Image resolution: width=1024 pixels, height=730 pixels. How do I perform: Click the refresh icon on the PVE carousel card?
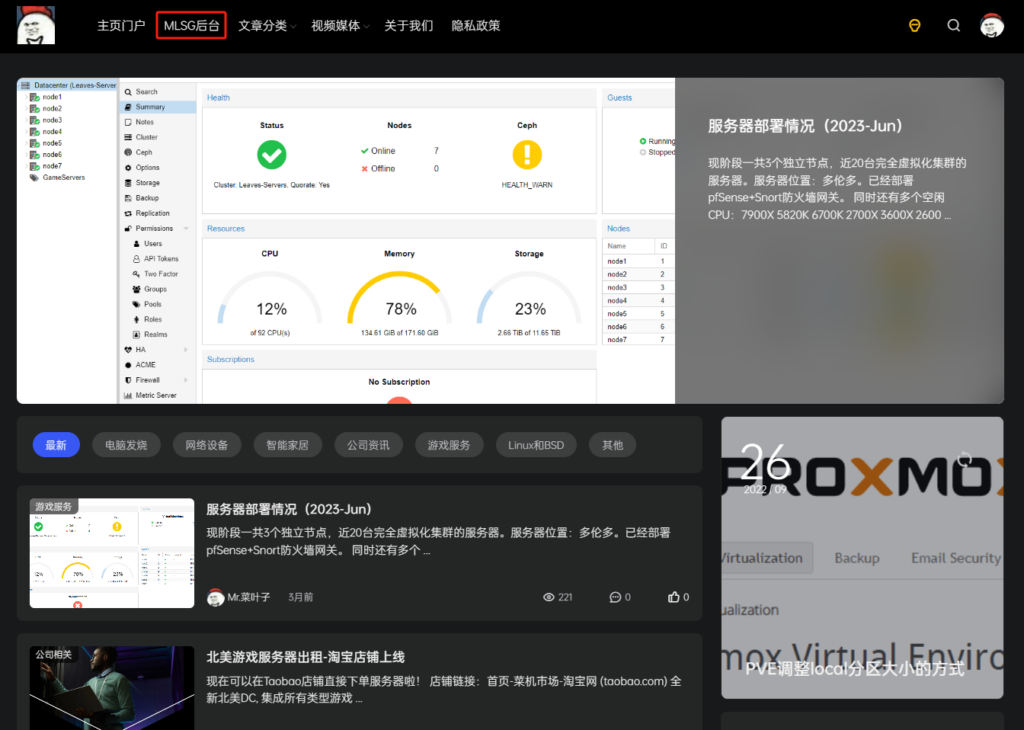click(x=963, y=459)
